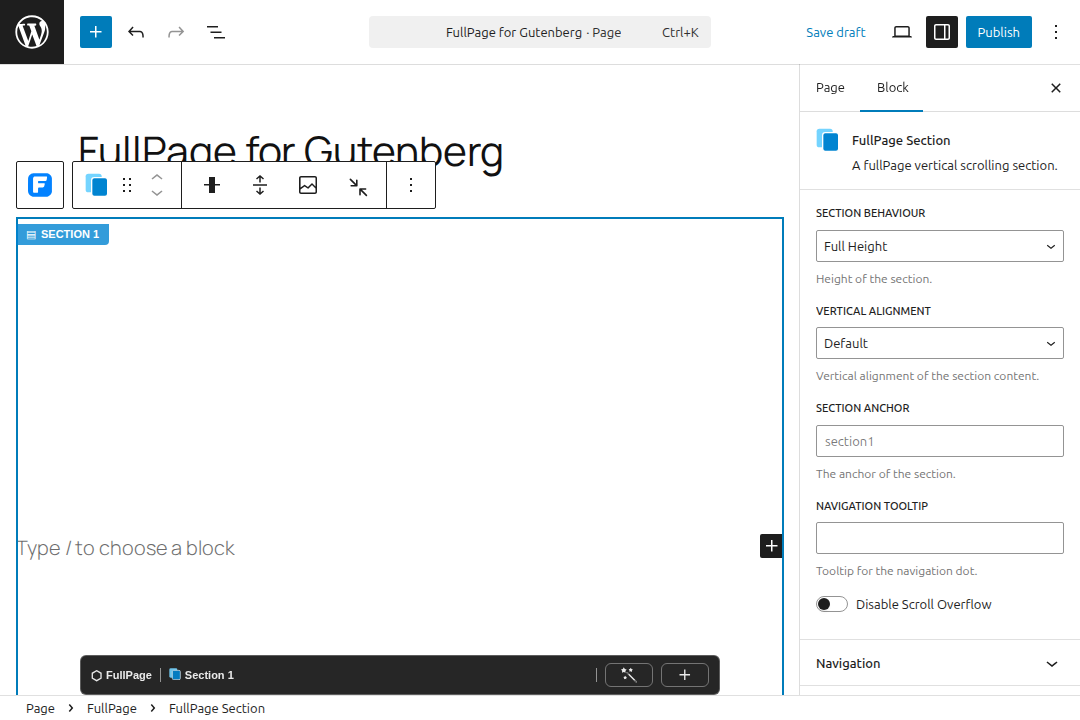Toggle the Disable Scroll Overflow switch
The image size is (1080, 720).
(831, 604)
